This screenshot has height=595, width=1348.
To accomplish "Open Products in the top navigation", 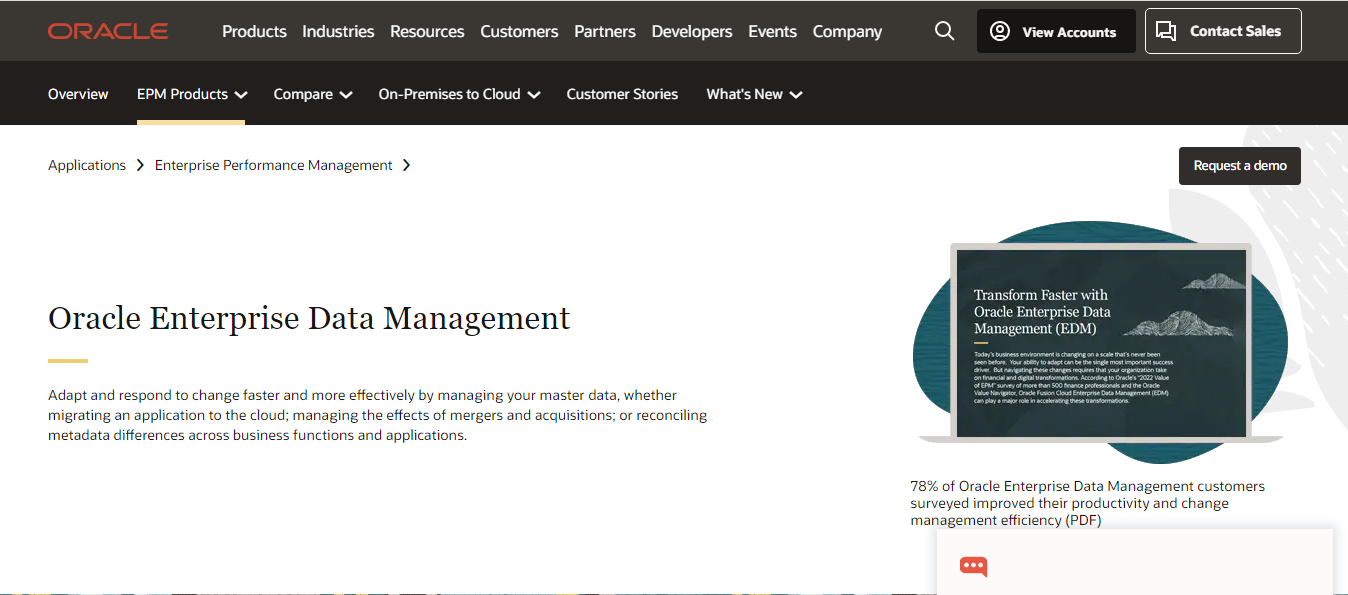I will click(254, 31).
